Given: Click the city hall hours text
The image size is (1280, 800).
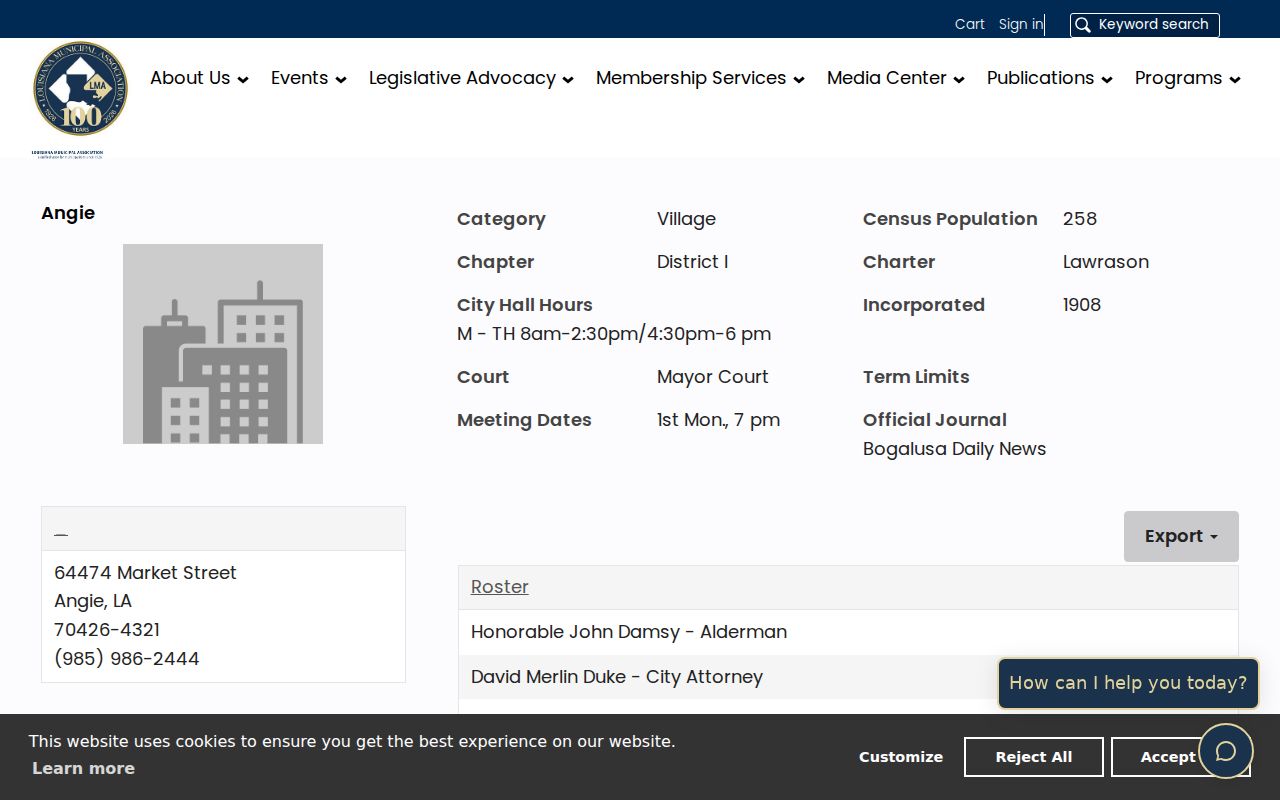Looking at the screenshot, I should tap(614, 334).
